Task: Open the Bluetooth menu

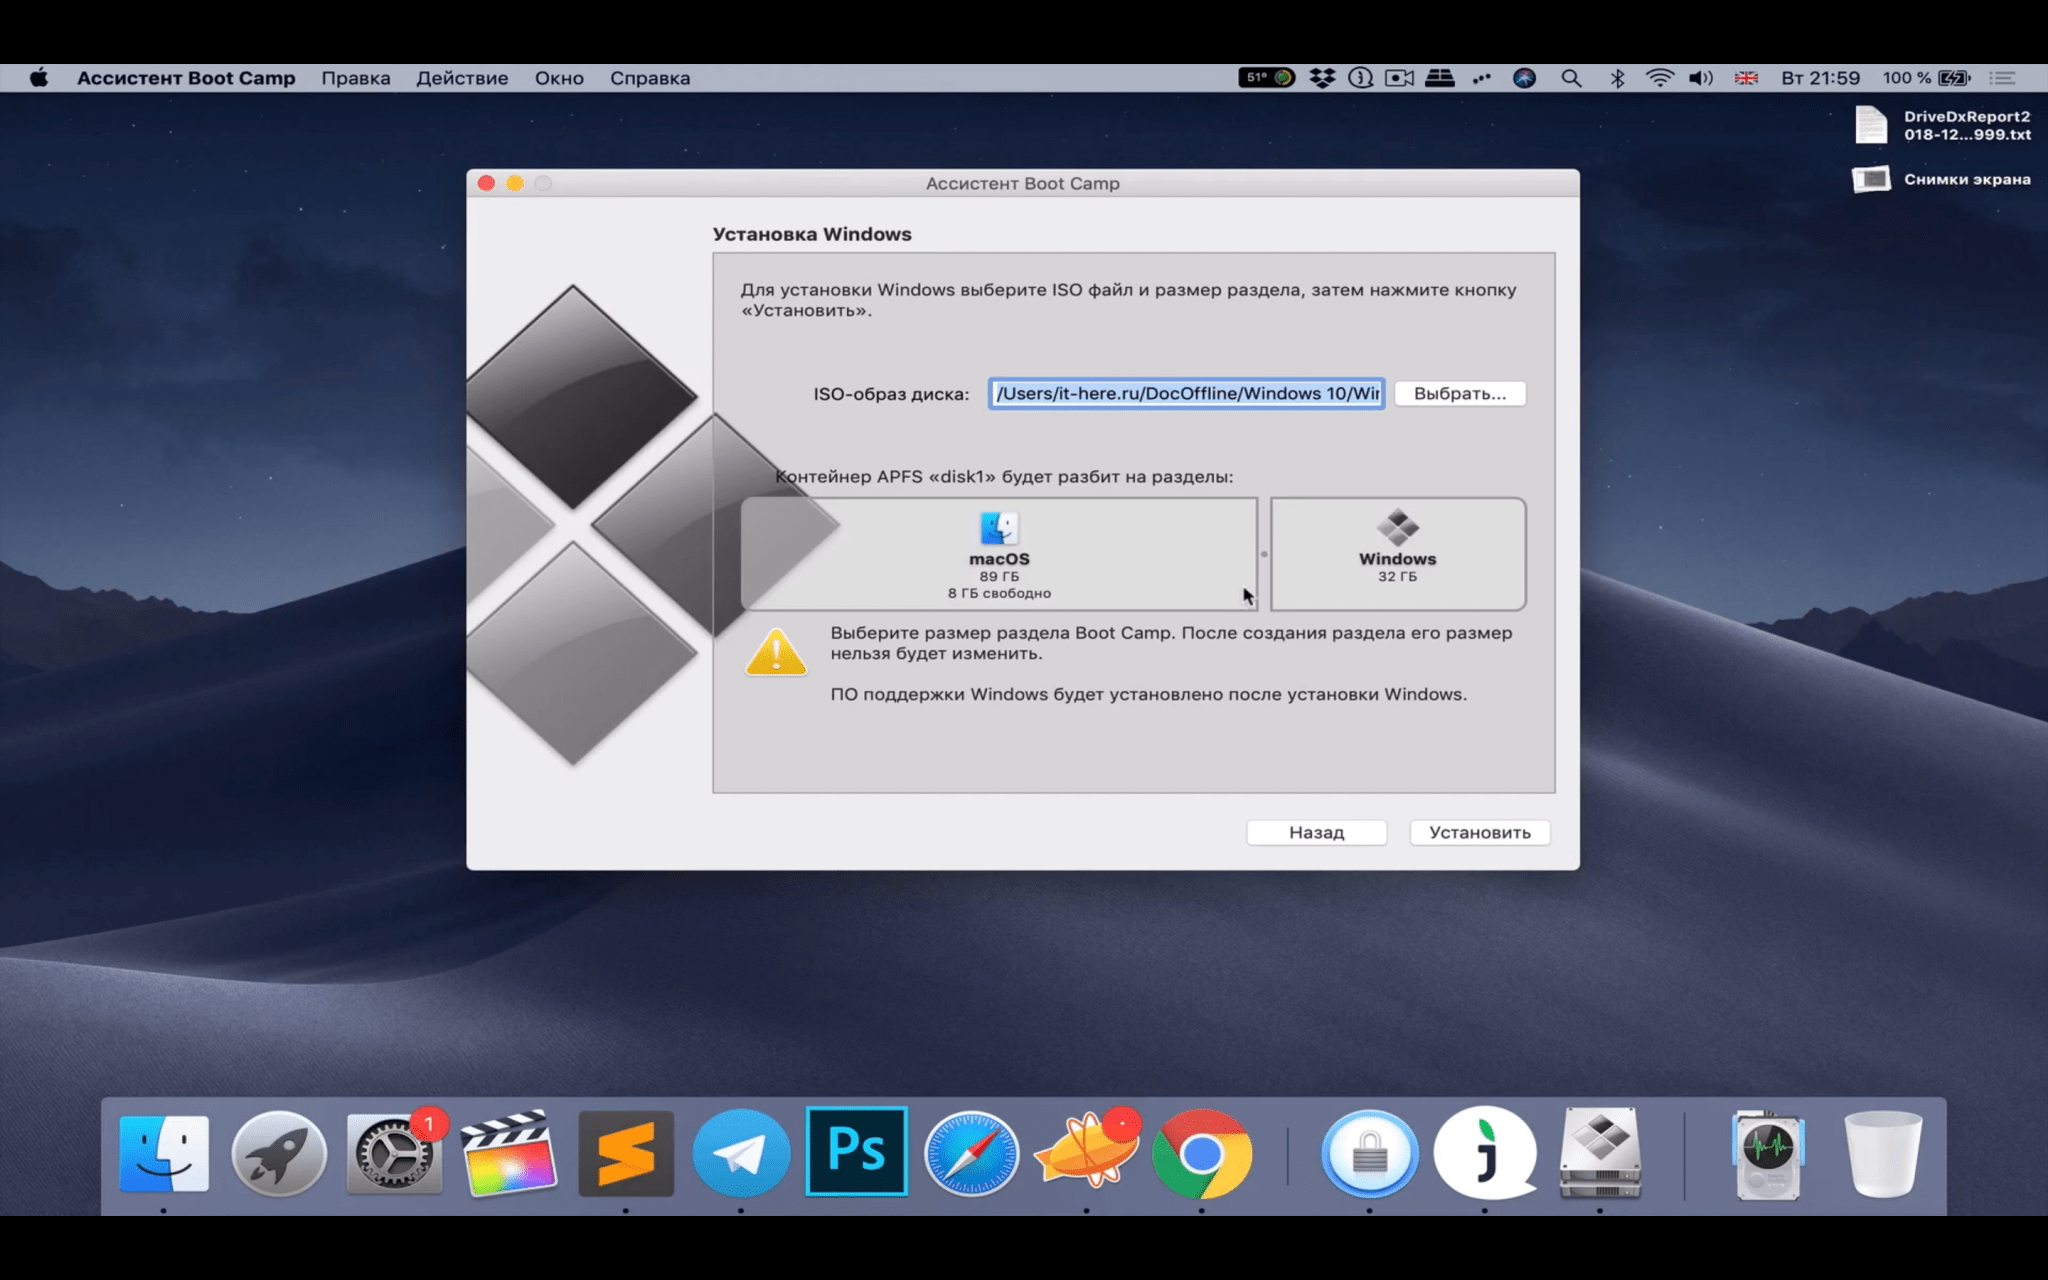Action: point(1617,78)
